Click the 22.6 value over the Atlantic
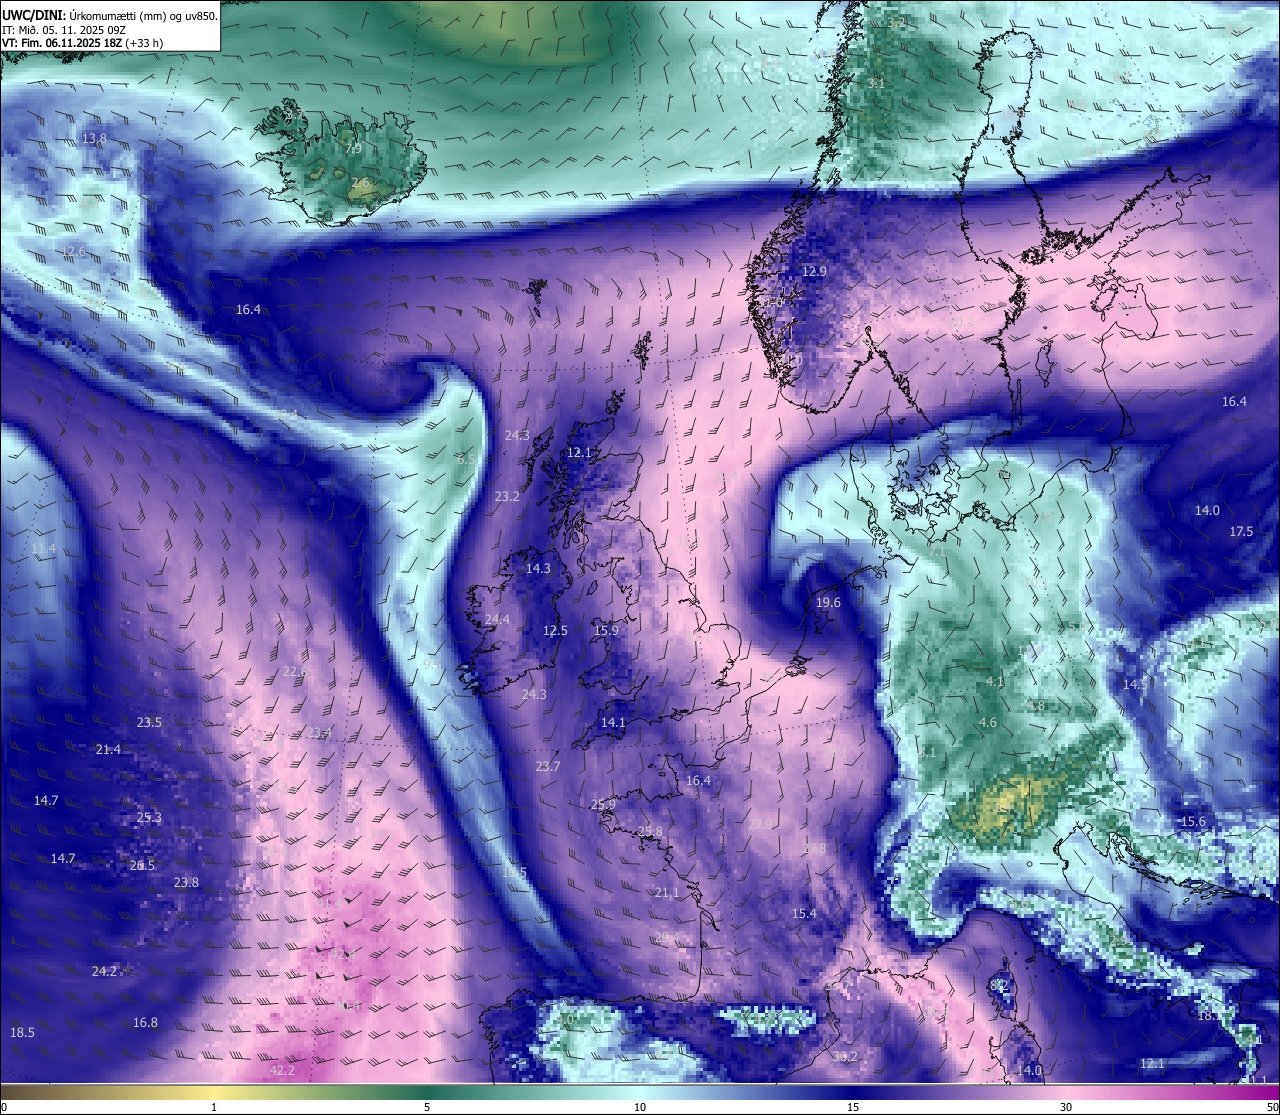 point(295,672)
